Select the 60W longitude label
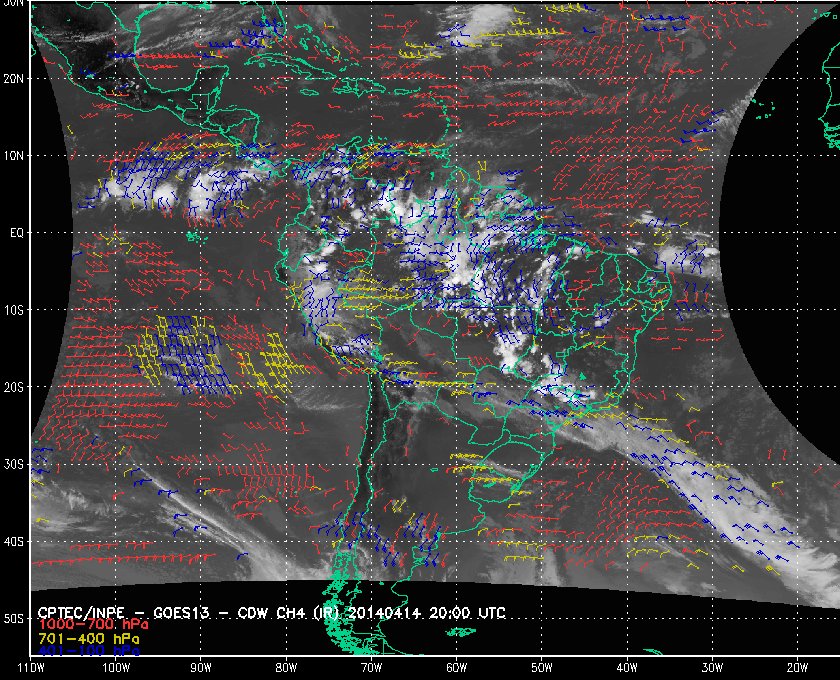840x680 pixels. coord(456,668)
